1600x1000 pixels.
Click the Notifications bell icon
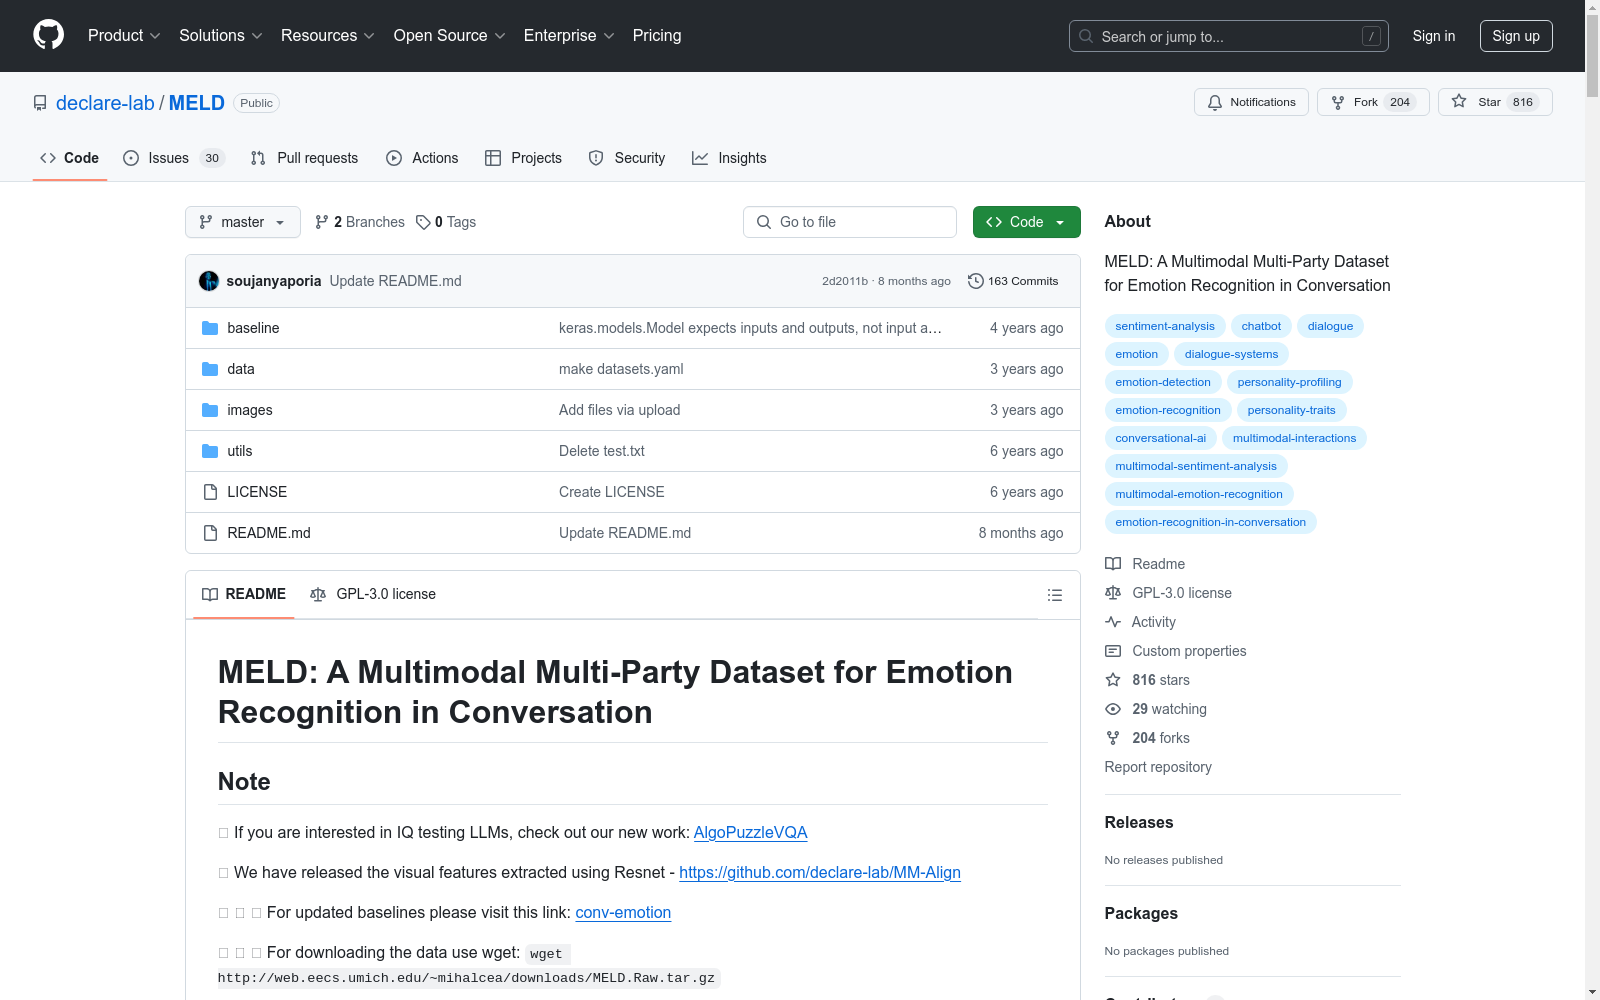[1215, 102]
